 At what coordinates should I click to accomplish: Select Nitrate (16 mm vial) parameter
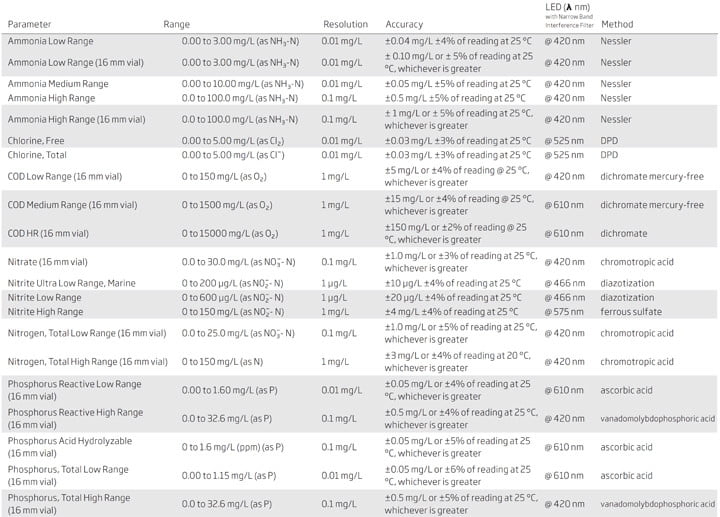(47, 262)
